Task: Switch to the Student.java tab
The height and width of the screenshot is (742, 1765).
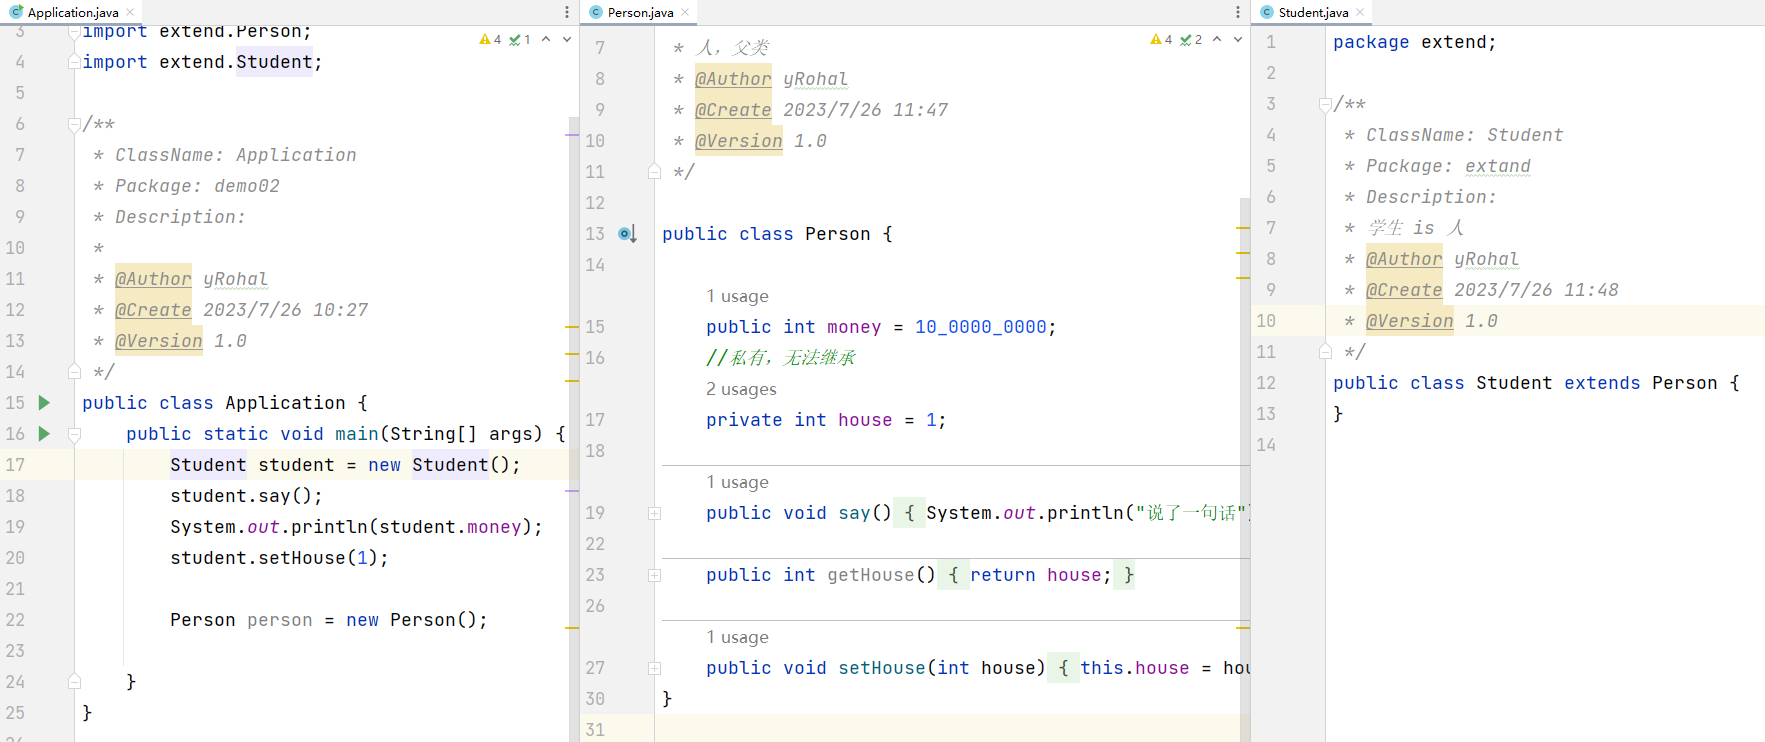Action: pos(1313,12)
